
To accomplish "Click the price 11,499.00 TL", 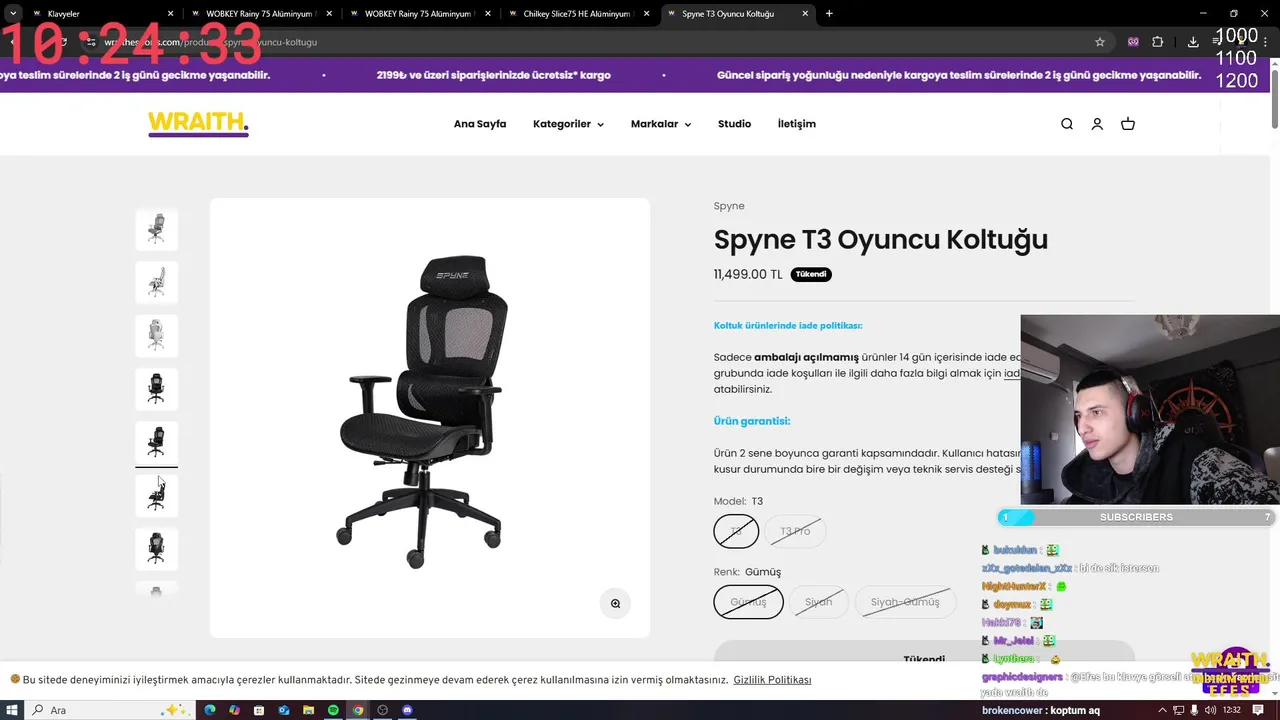I will coord(748,274).
